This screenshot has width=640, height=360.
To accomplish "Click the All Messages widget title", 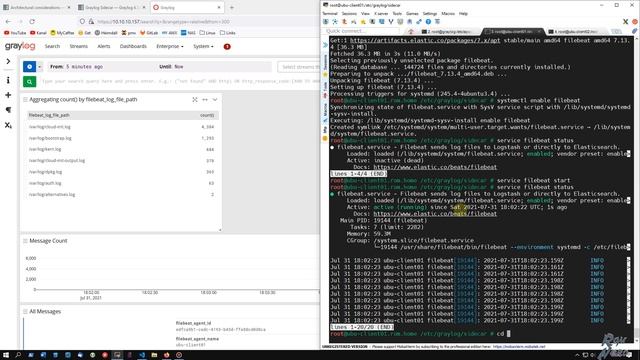I will click(45, 311).
